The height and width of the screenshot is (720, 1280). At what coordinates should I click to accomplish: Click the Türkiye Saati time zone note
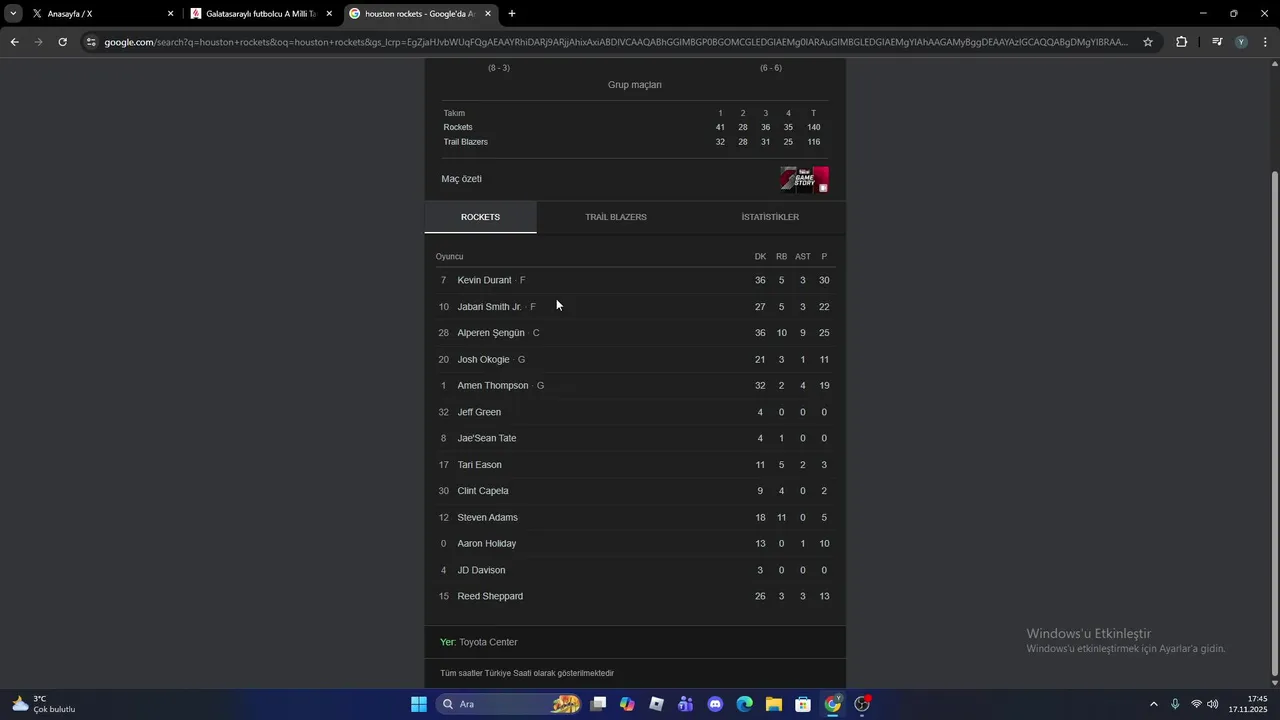[527, 673]
